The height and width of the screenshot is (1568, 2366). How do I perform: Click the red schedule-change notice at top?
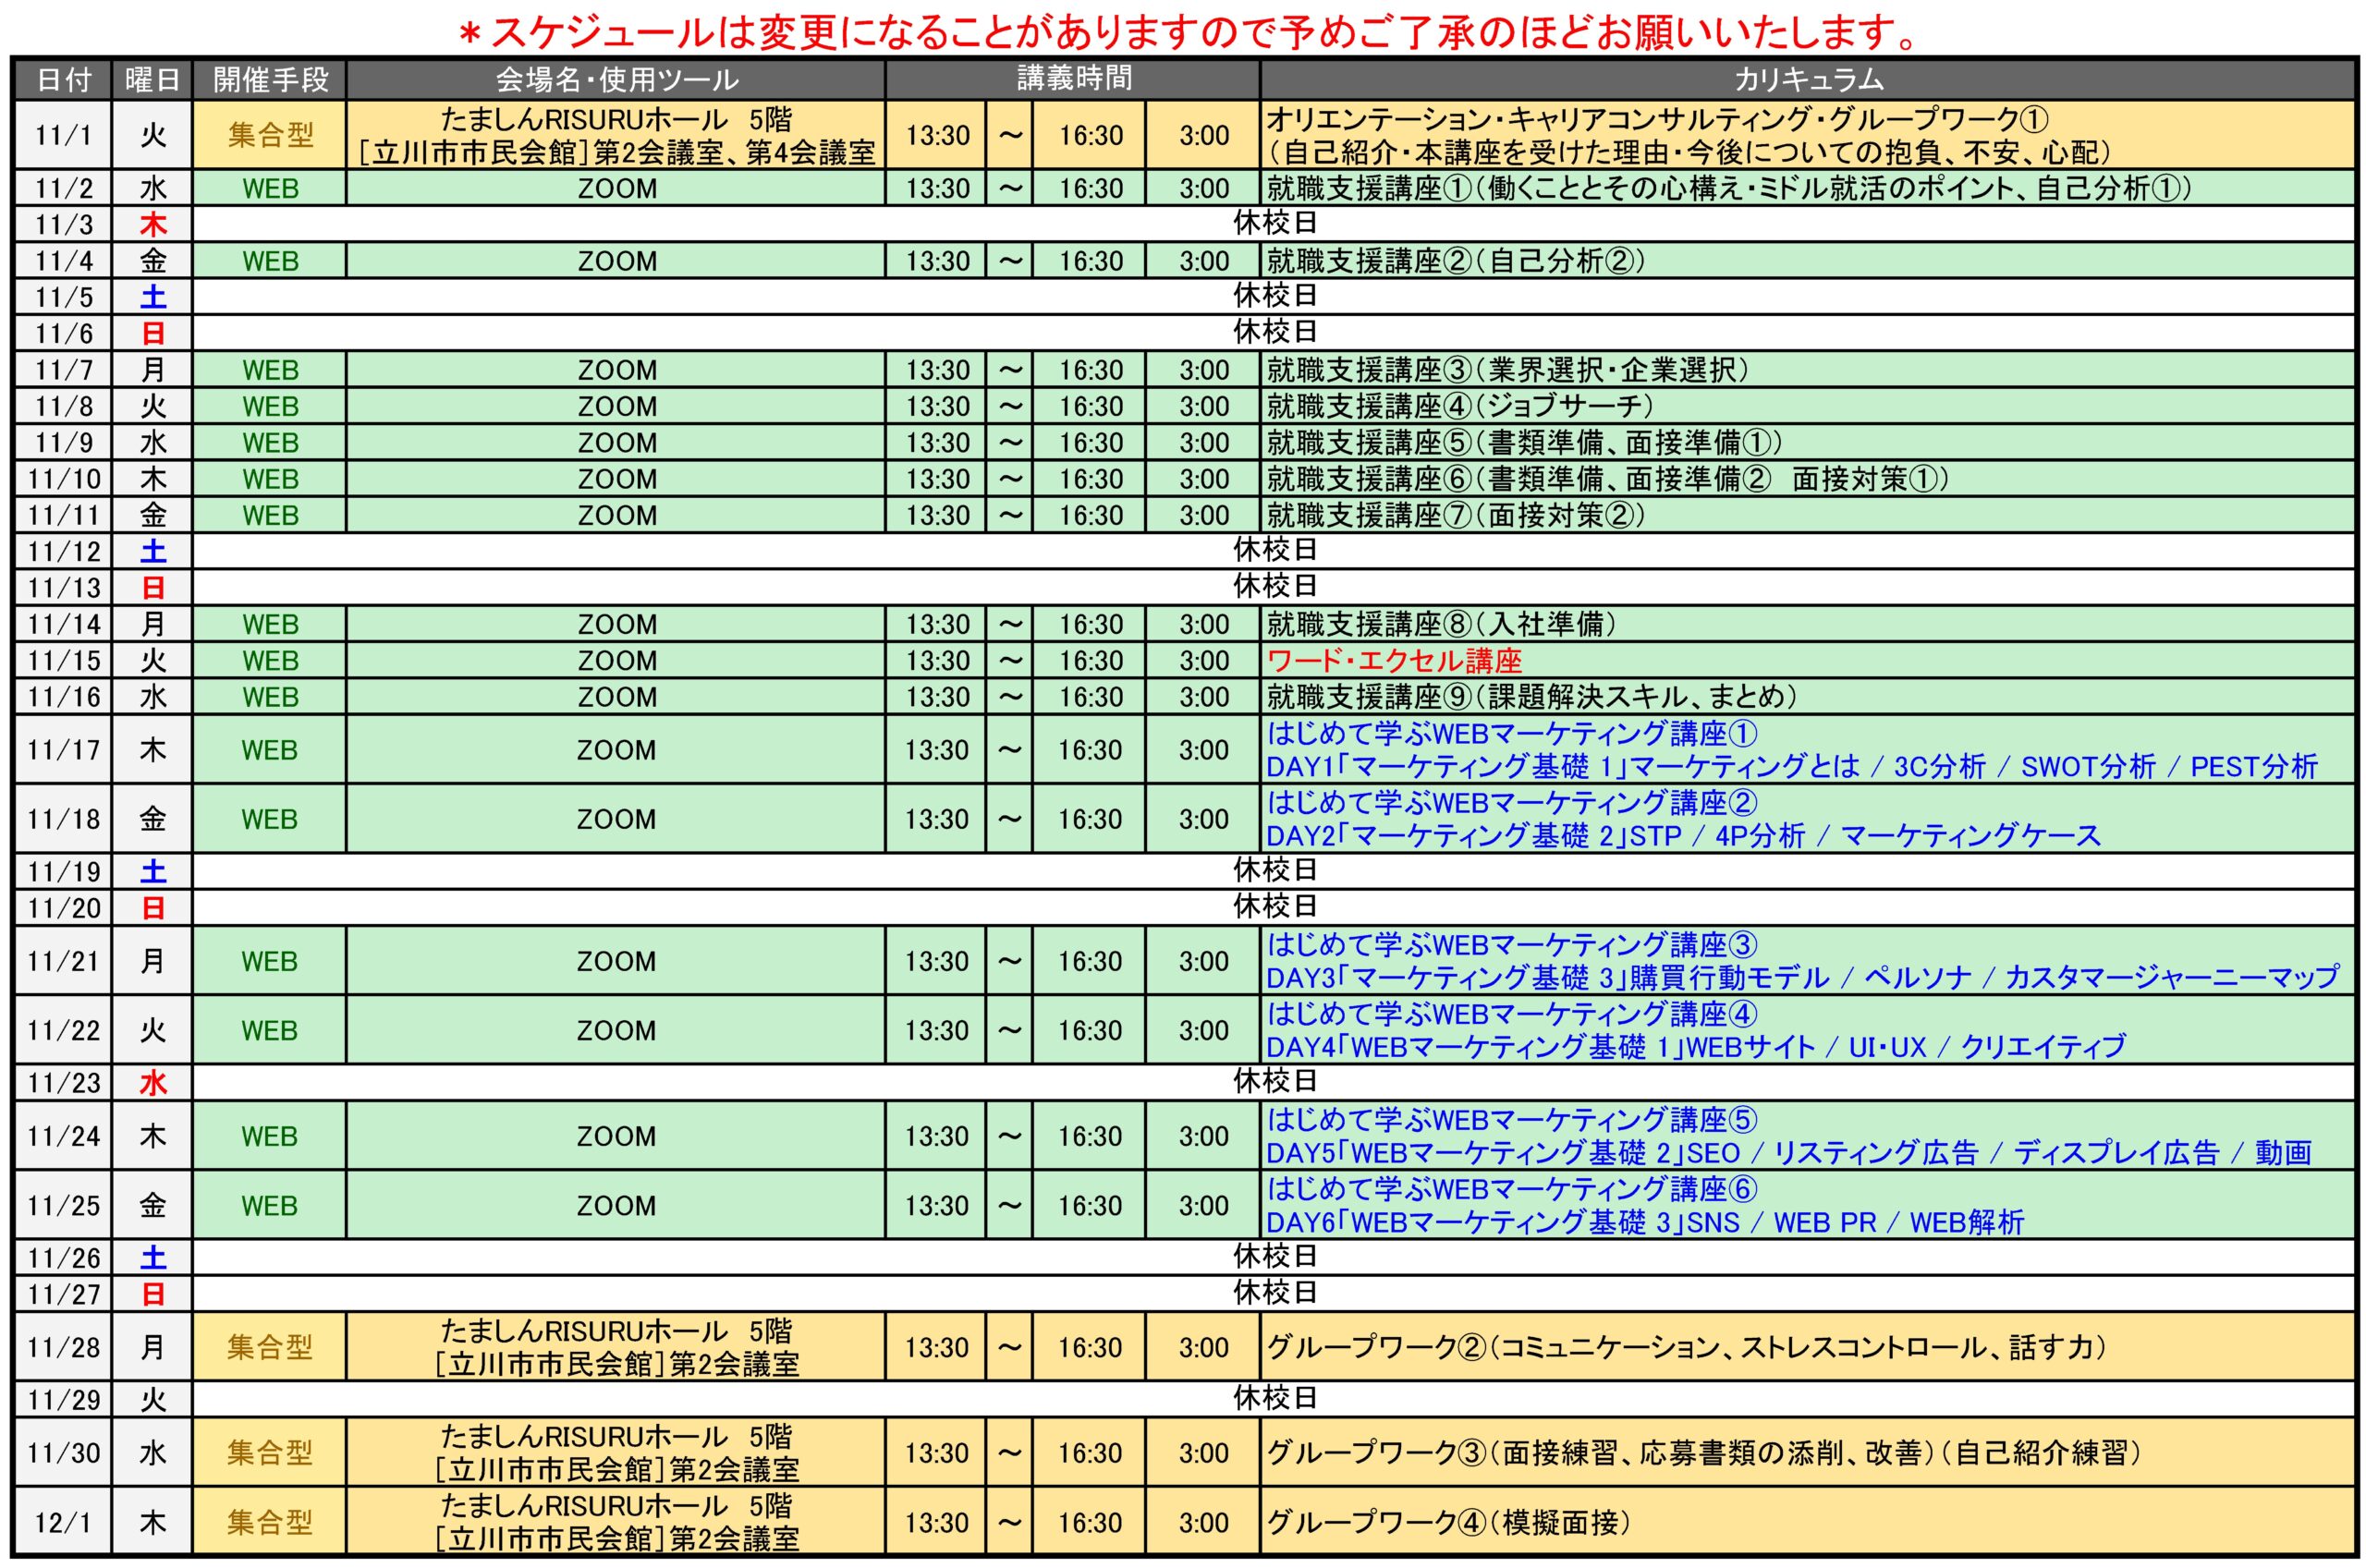click(x=1188, y=32)
